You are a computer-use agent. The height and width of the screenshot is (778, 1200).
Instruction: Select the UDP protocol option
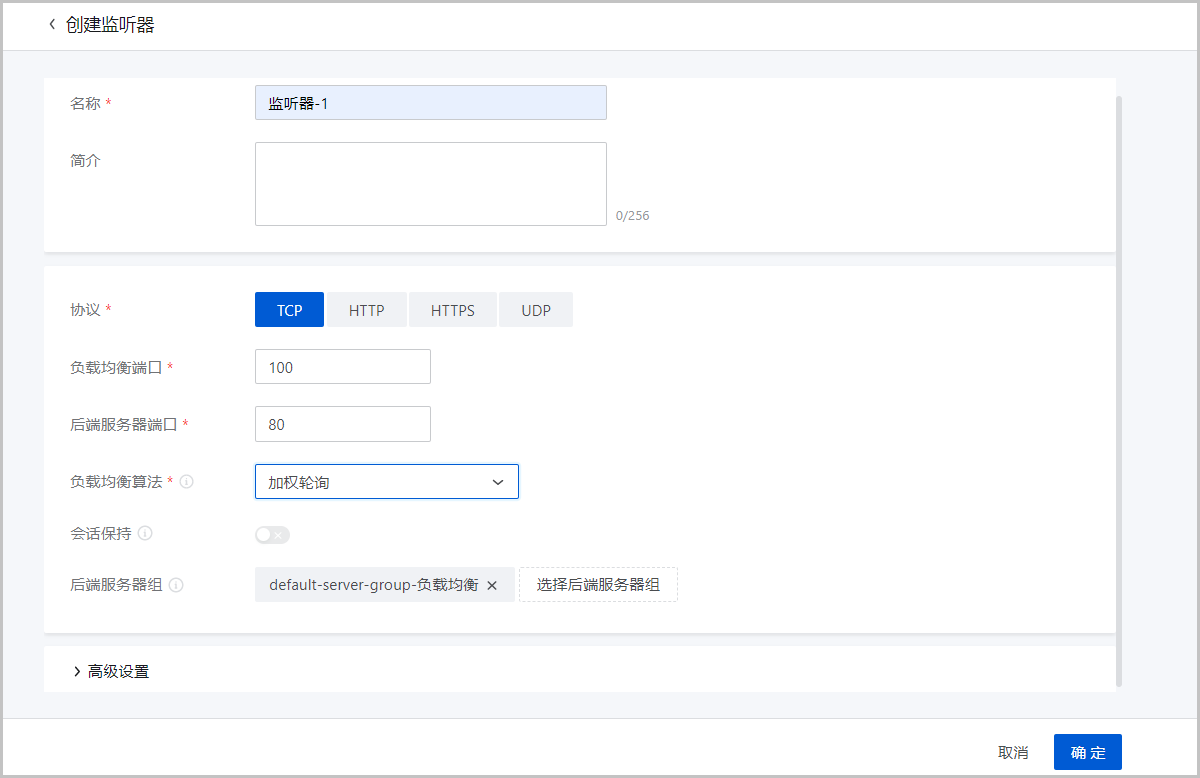tap(536, 310)
